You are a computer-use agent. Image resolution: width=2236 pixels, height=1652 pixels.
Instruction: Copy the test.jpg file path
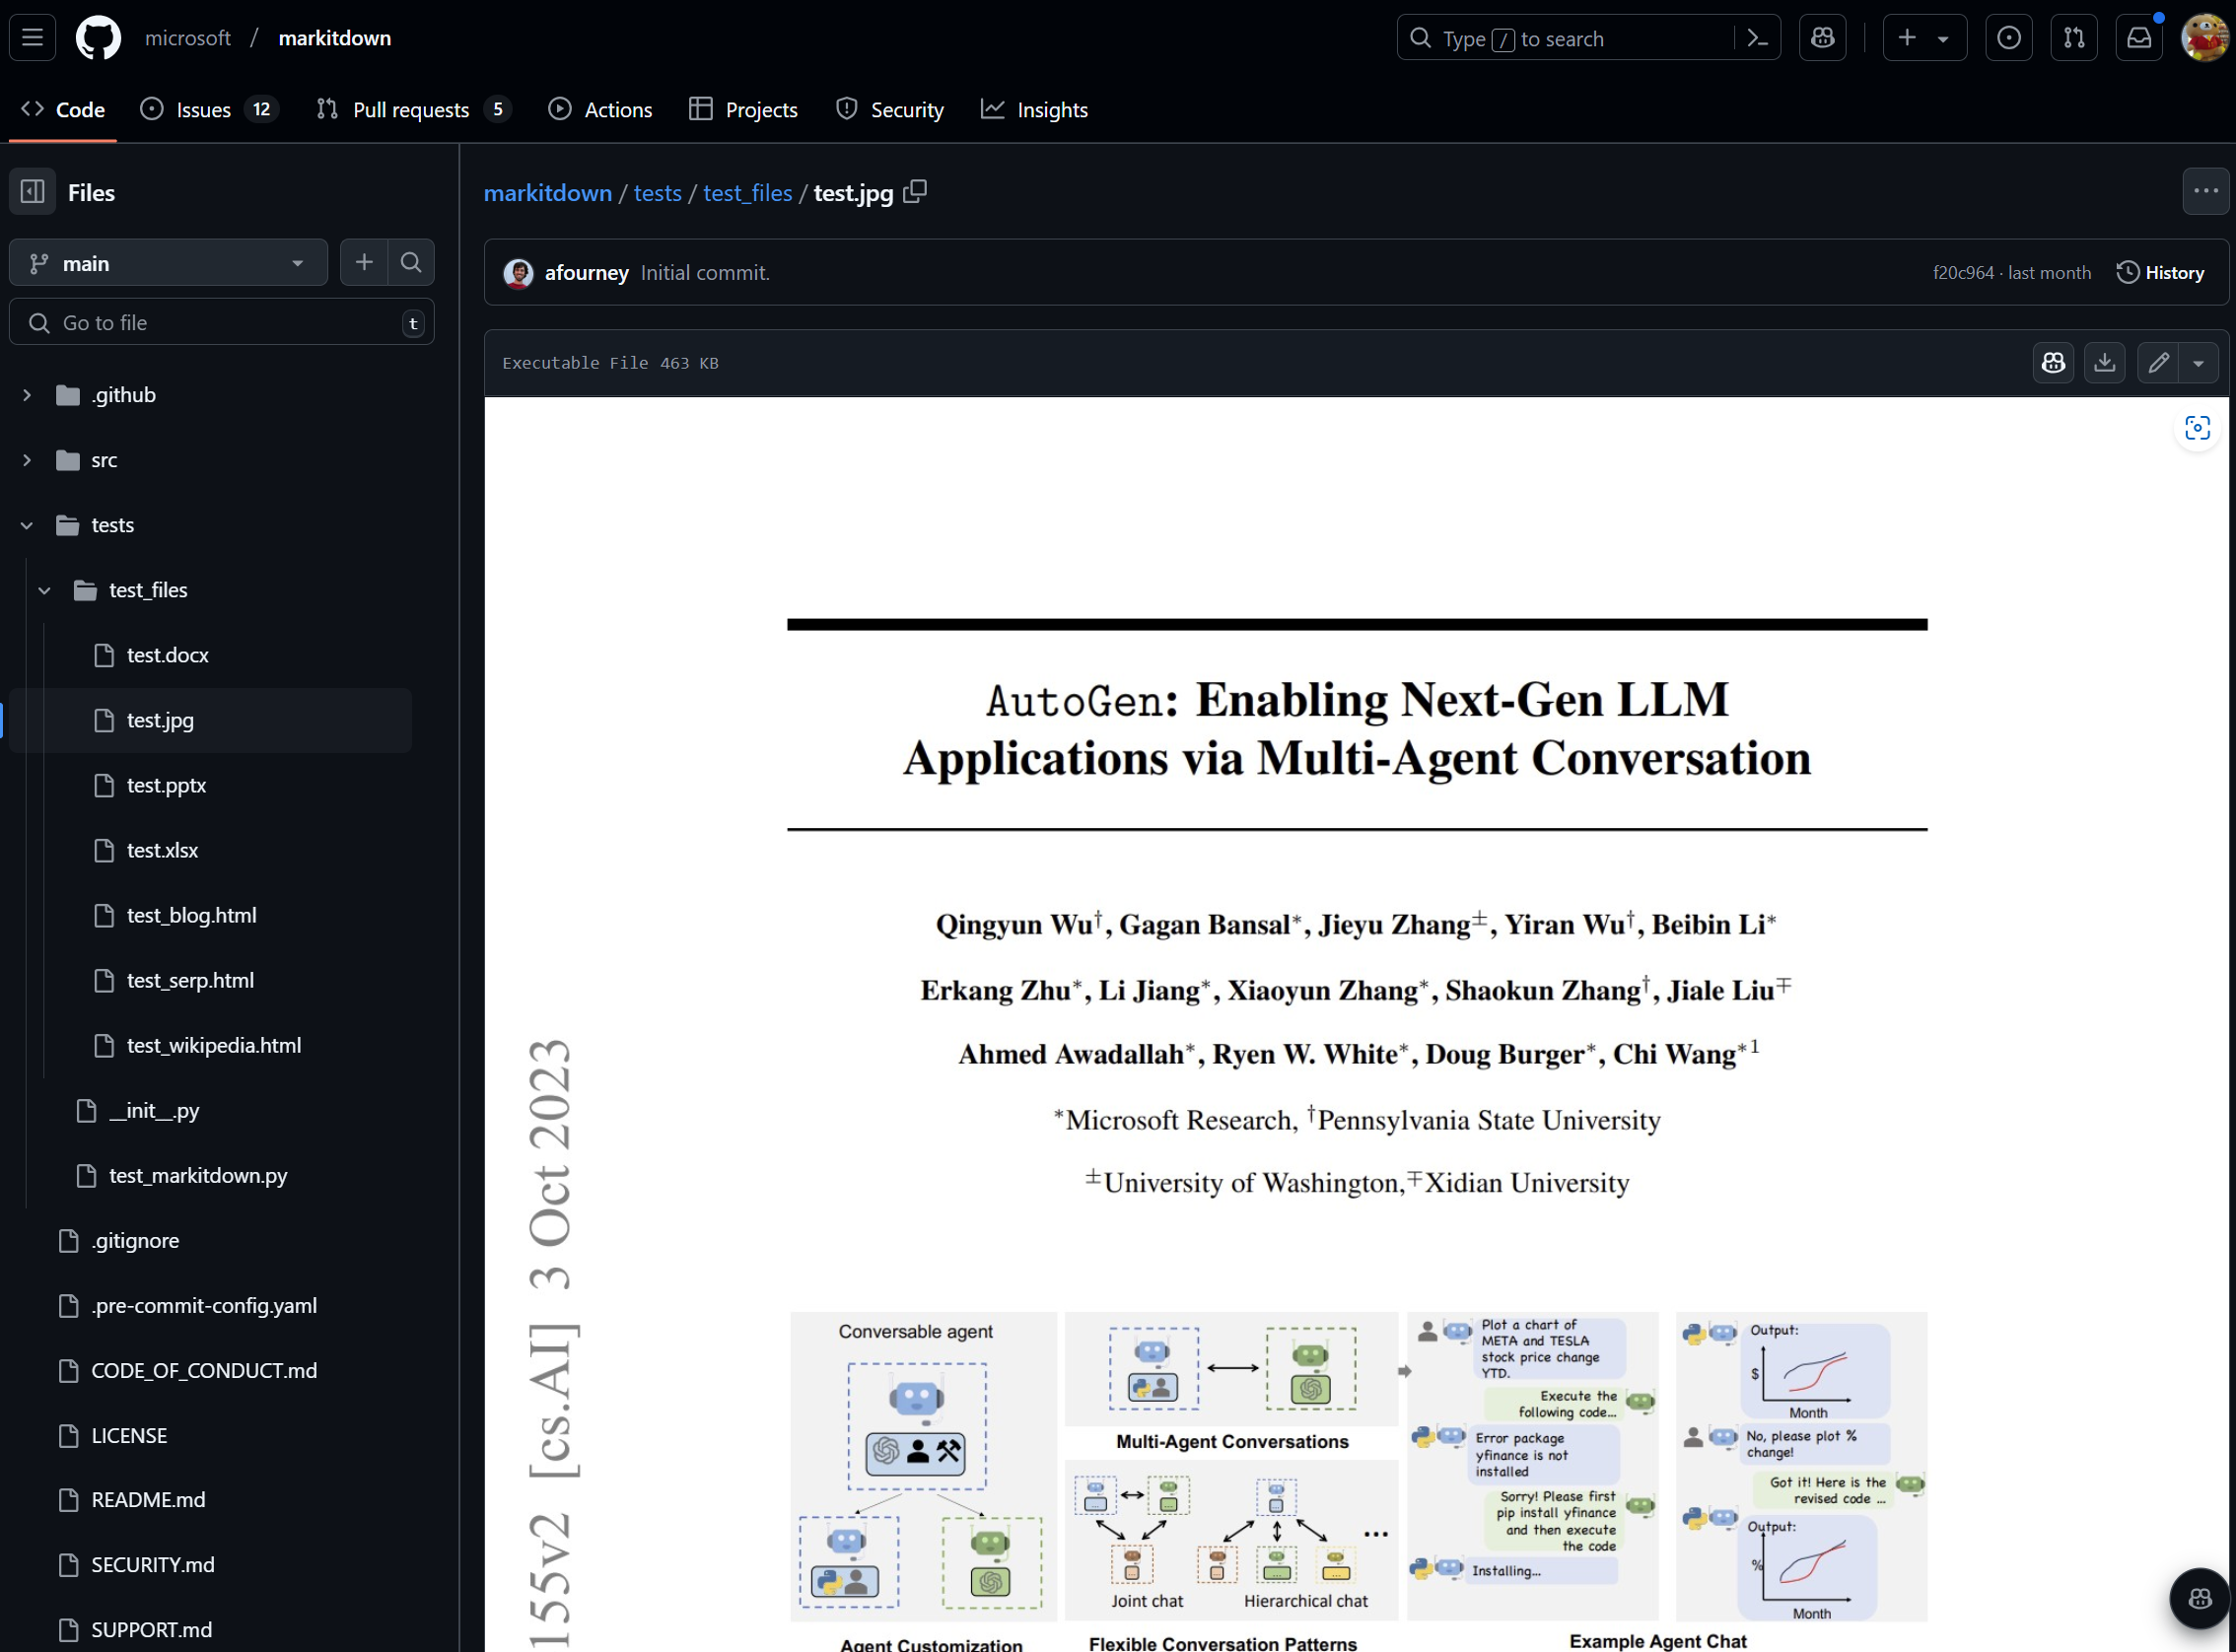coord(915,191)
